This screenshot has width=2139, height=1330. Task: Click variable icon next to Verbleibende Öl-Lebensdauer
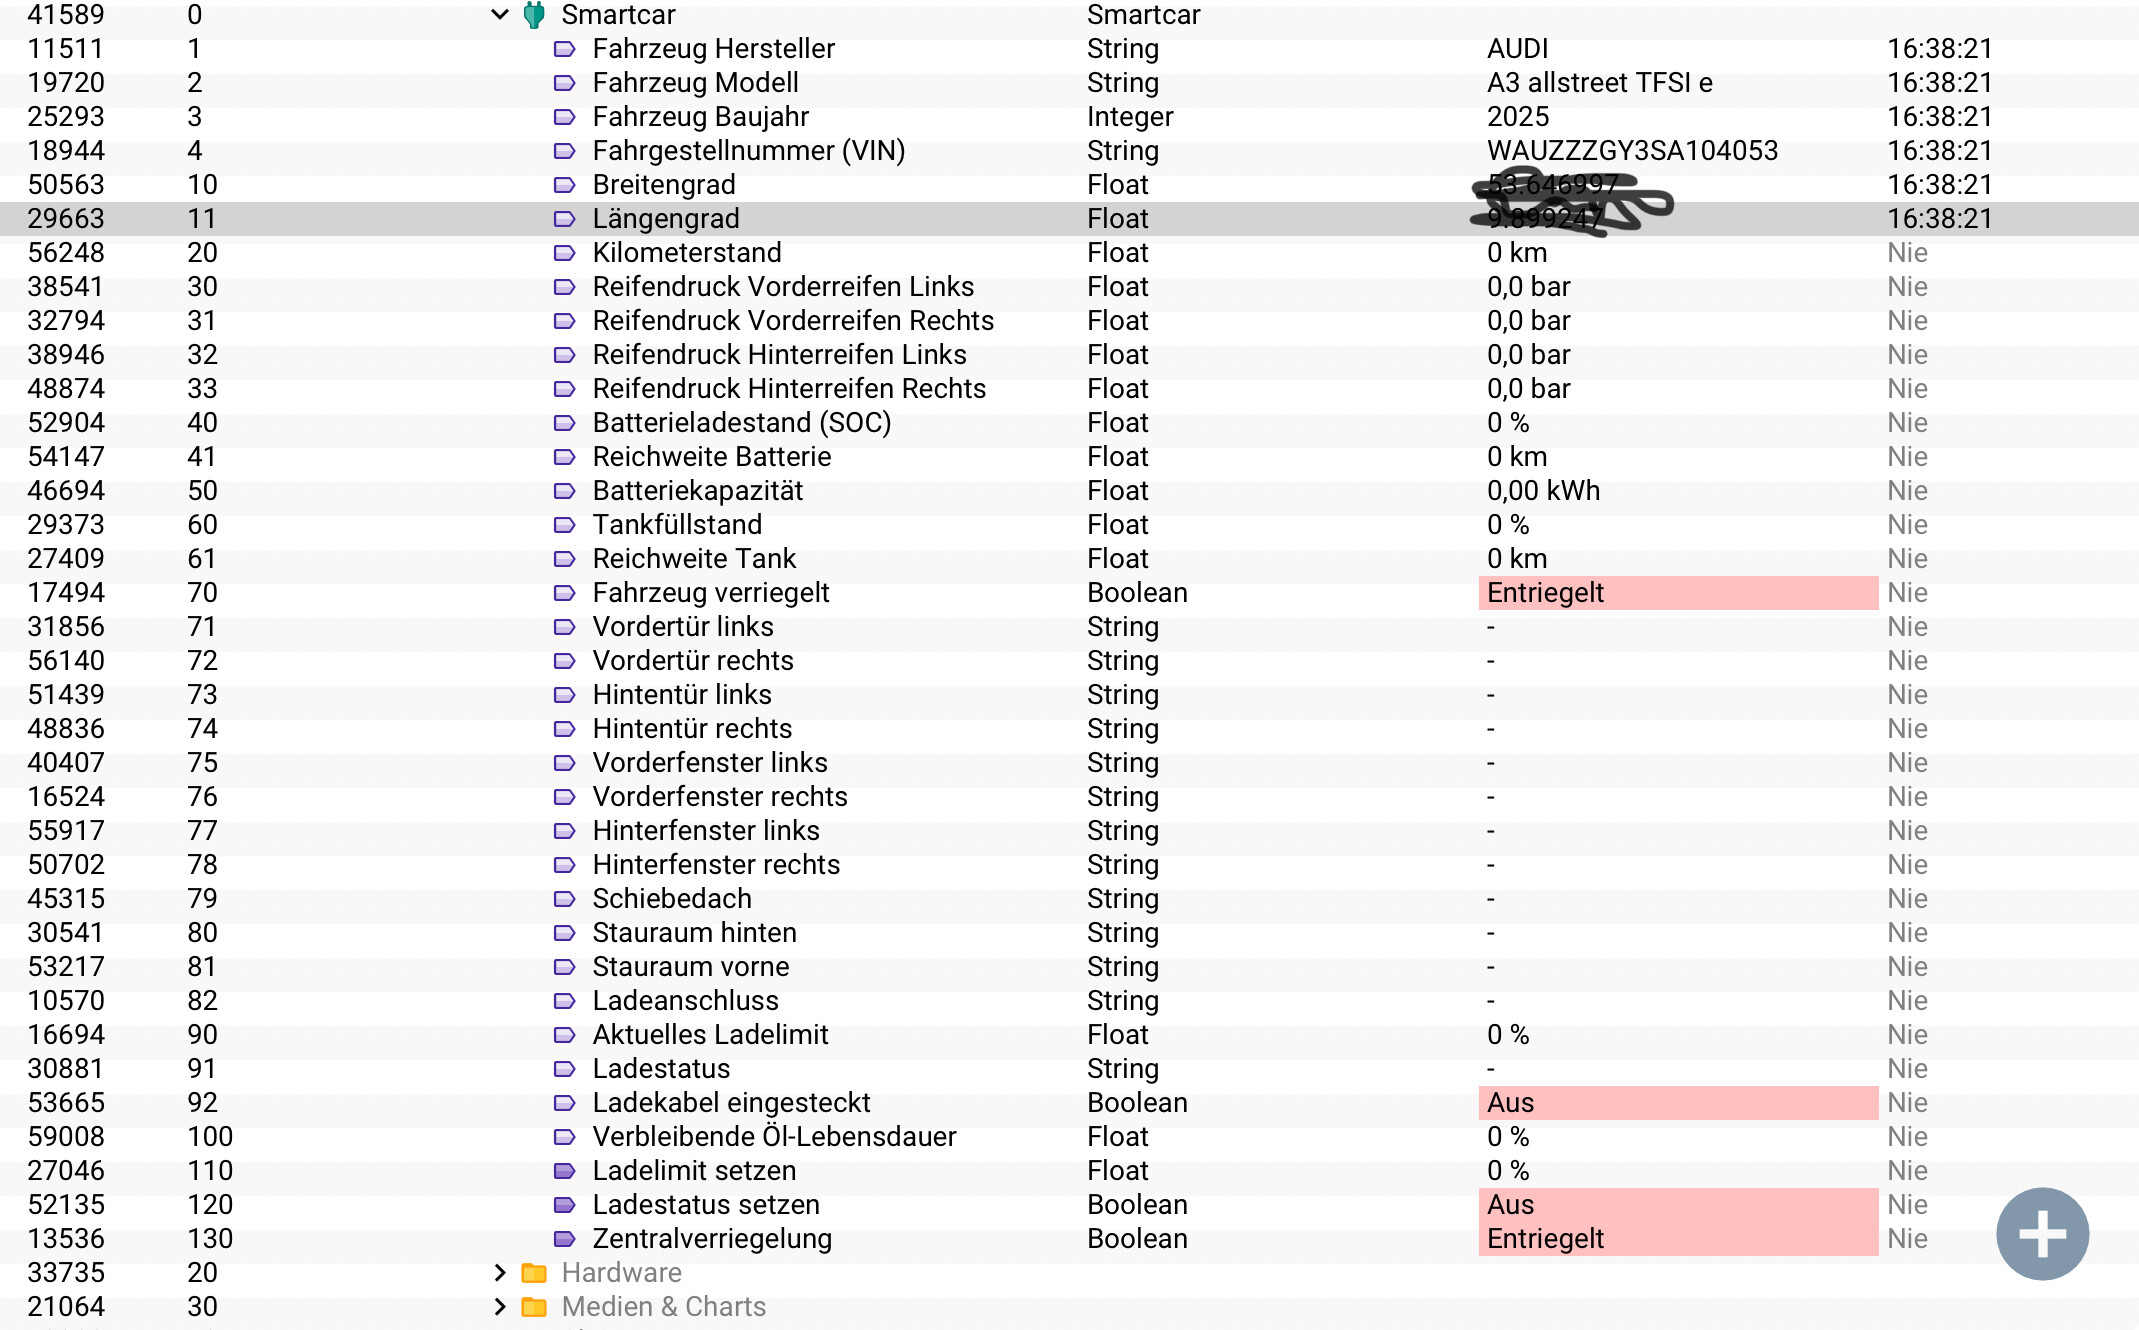pos(564,1137)
